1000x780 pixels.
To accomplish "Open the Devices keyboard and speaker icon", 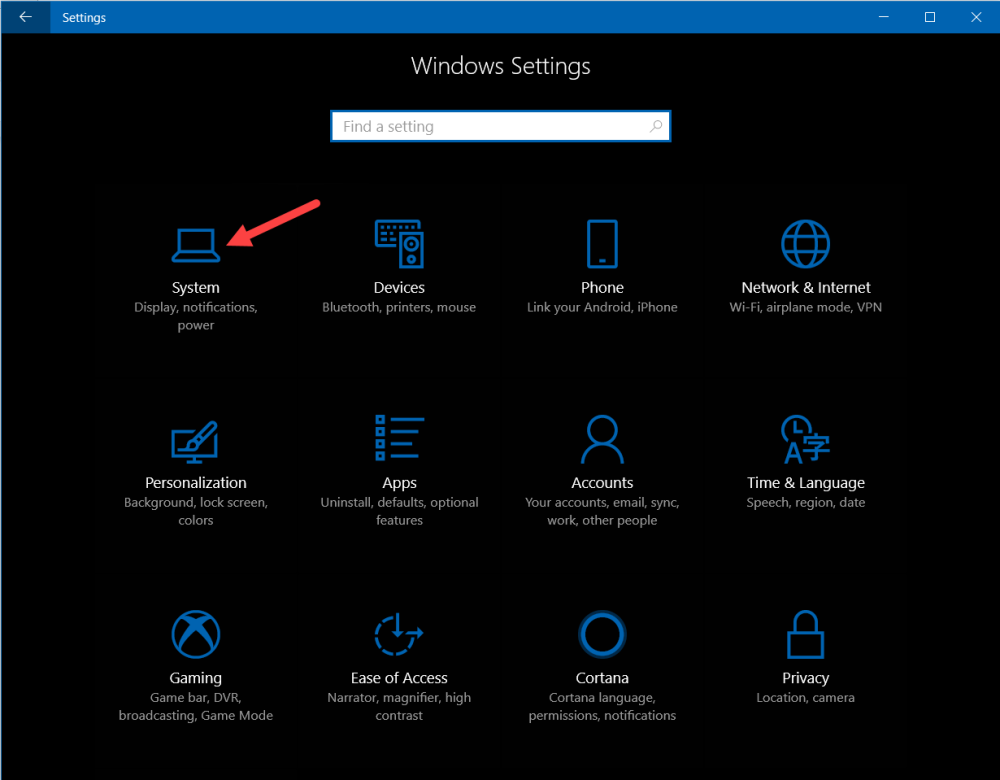I will [x=399, y=244].
